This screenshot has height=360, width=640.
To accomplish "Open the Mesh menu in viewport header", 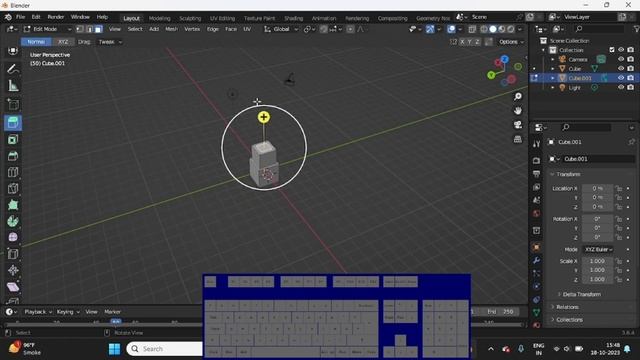I will coord(171,29).
